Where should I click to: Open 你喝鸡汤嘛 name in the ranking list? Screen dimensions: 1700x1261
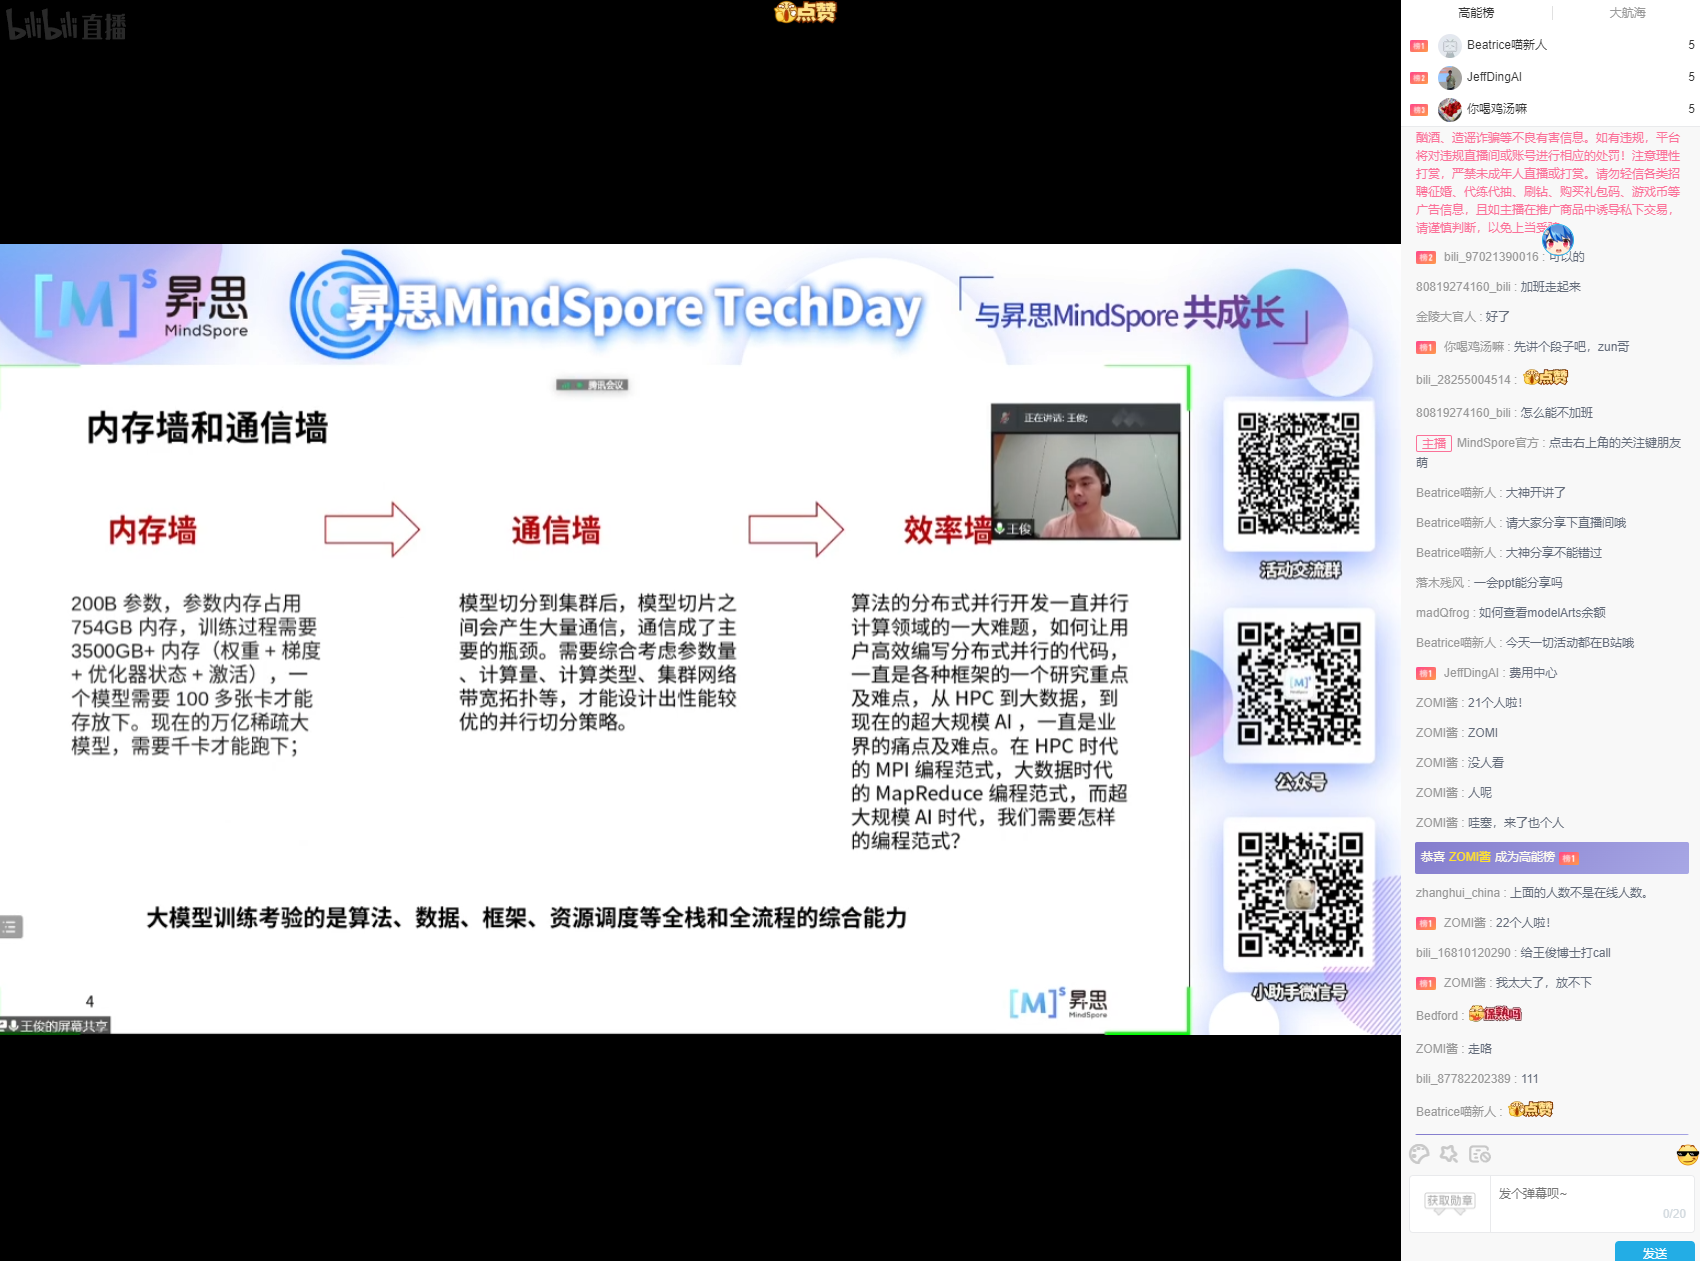tap(1497, 109)
